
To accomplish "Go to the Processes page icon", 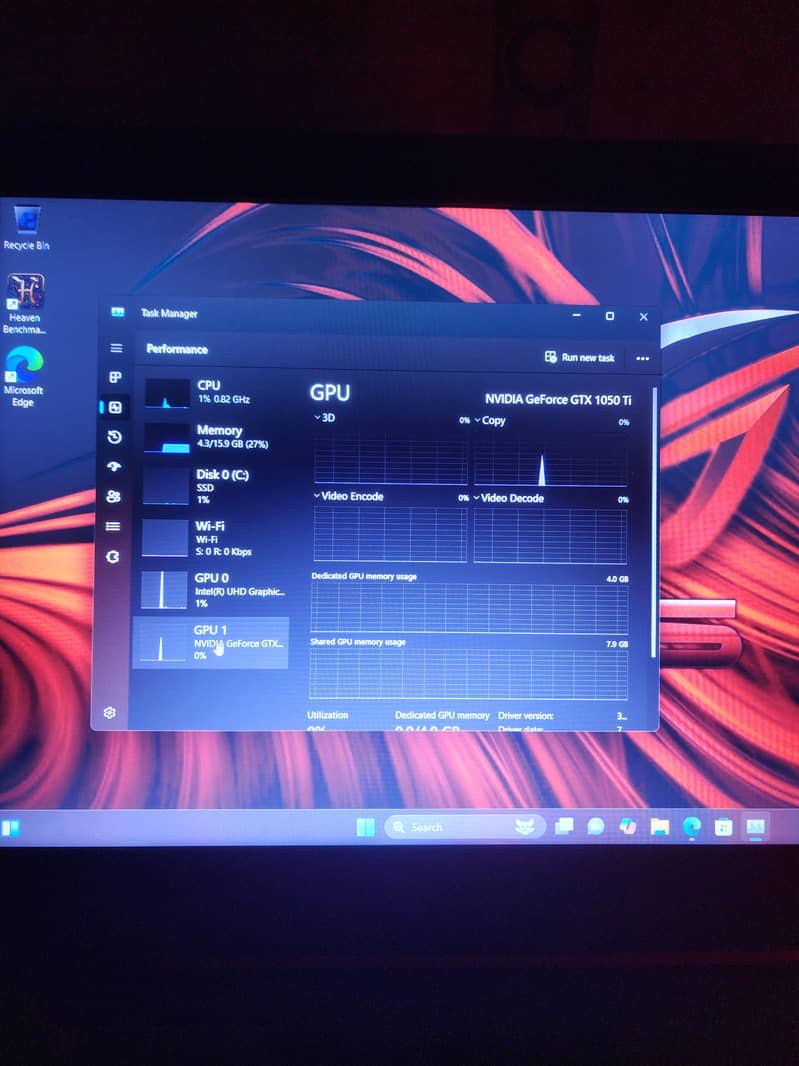I will tap(115, 378).
